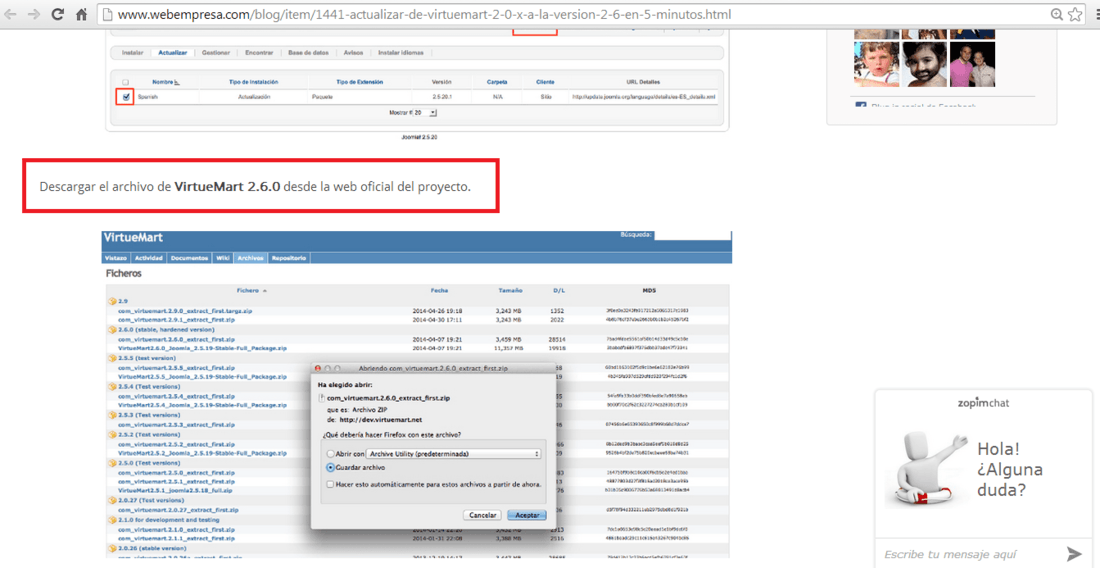Click the folder icon beside 2.5.3 Test versions

112,415
